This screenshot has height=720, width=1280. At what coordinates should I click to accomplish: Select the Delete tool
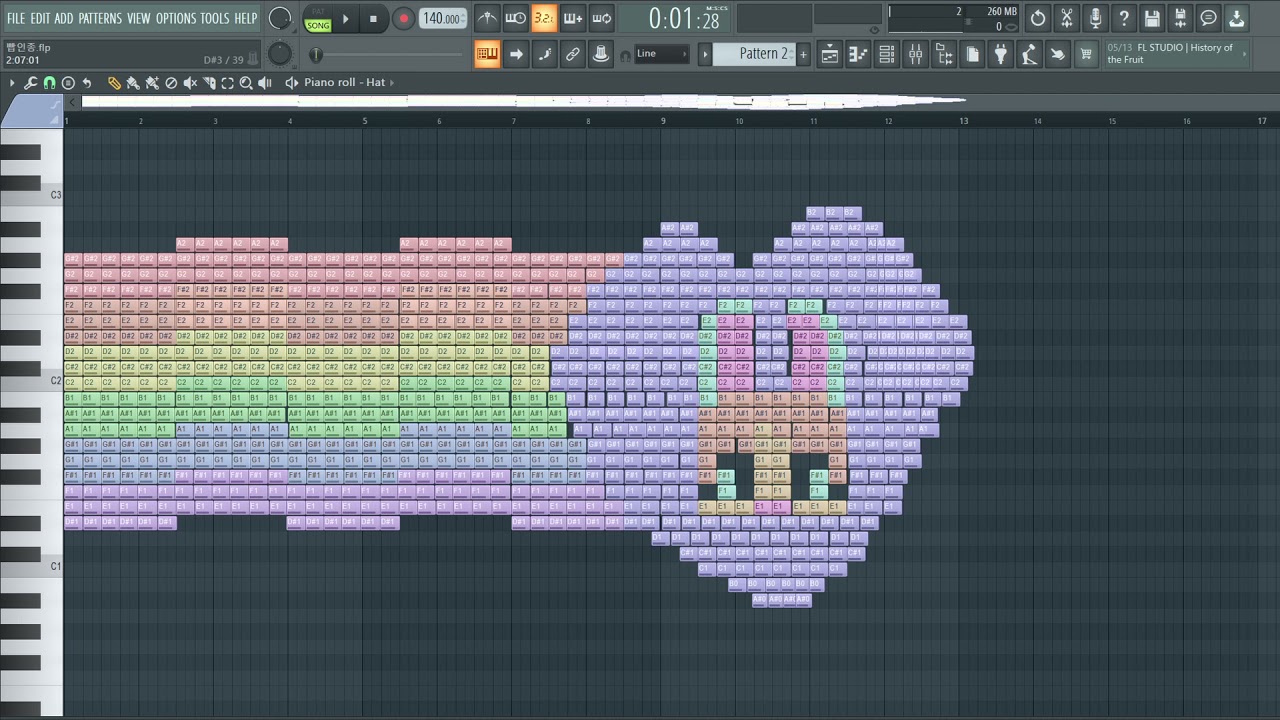tap(171, 83)
